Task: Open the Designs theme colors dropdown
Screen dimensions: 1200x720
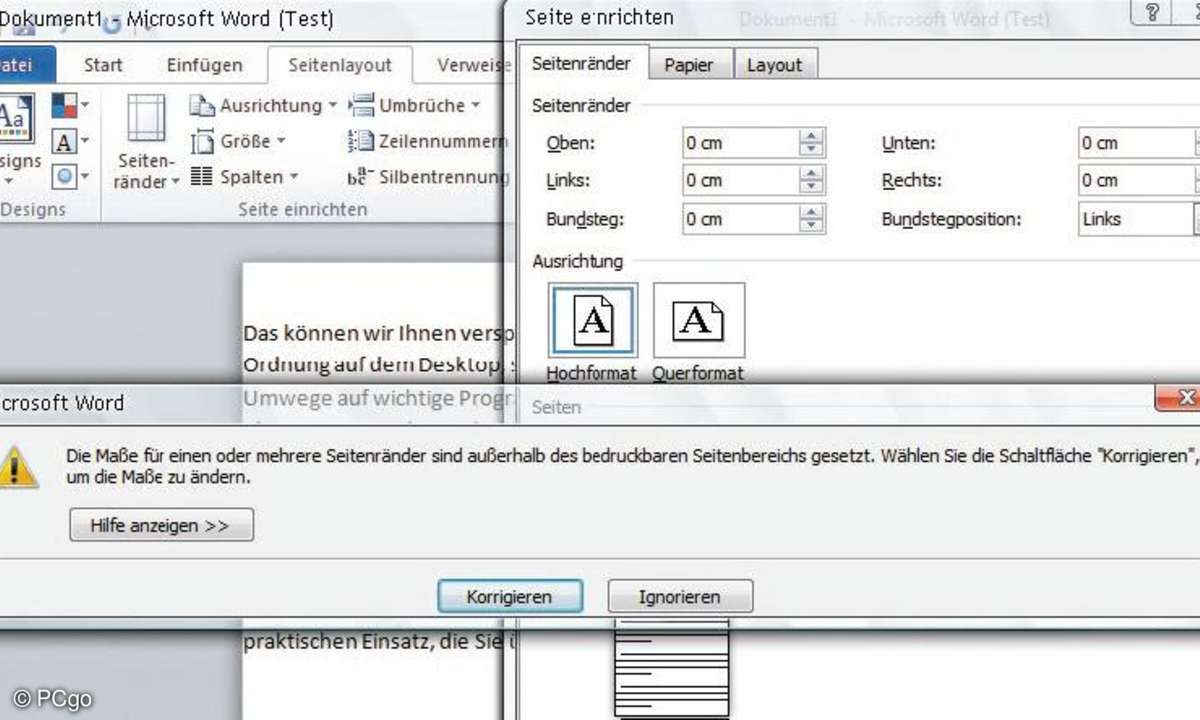Action: pos(70,104)
